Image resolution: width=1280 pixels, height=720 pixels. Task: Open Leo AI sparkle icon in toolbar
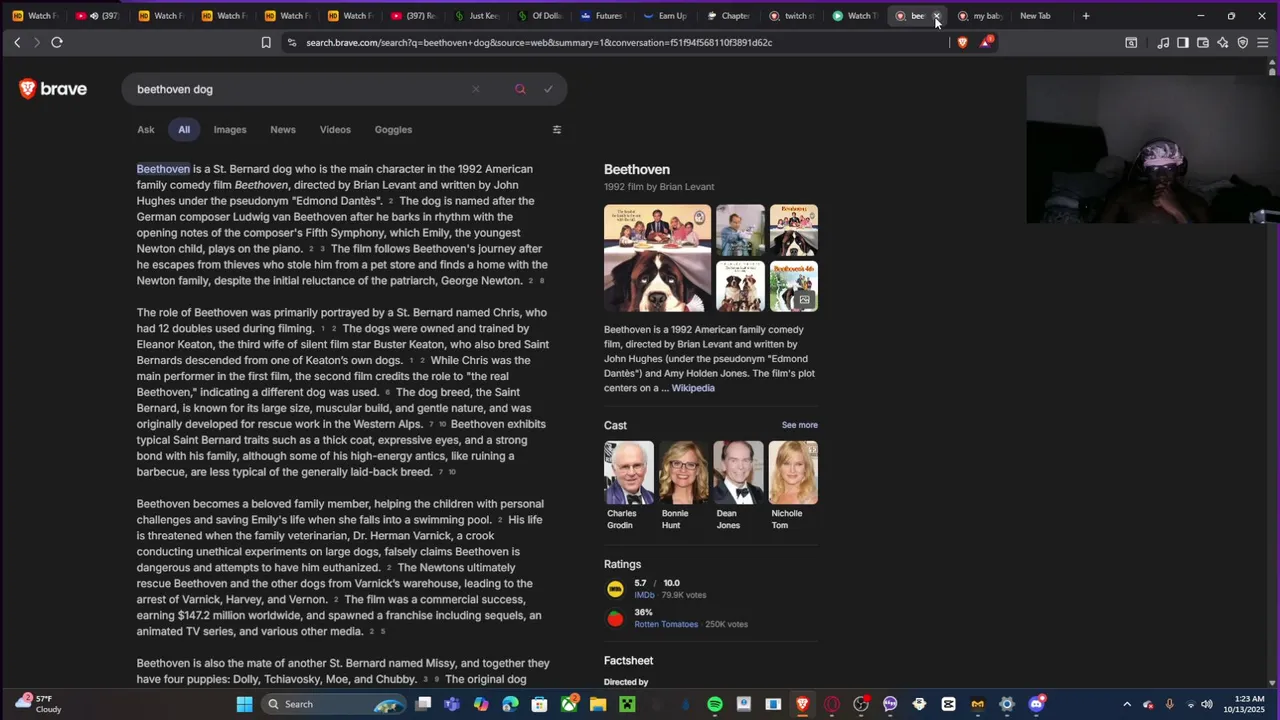click(x=1223, y=42)
